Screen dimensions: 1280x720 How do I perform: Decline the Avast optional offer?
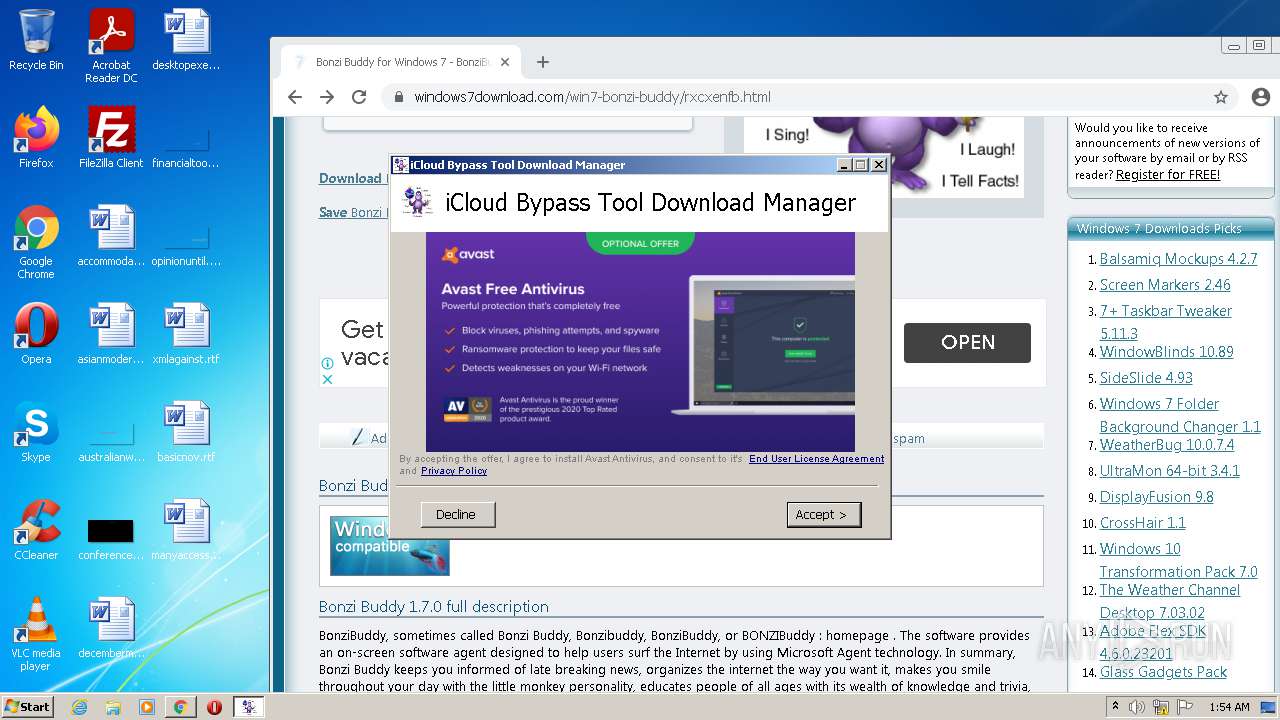coord(456,514)
